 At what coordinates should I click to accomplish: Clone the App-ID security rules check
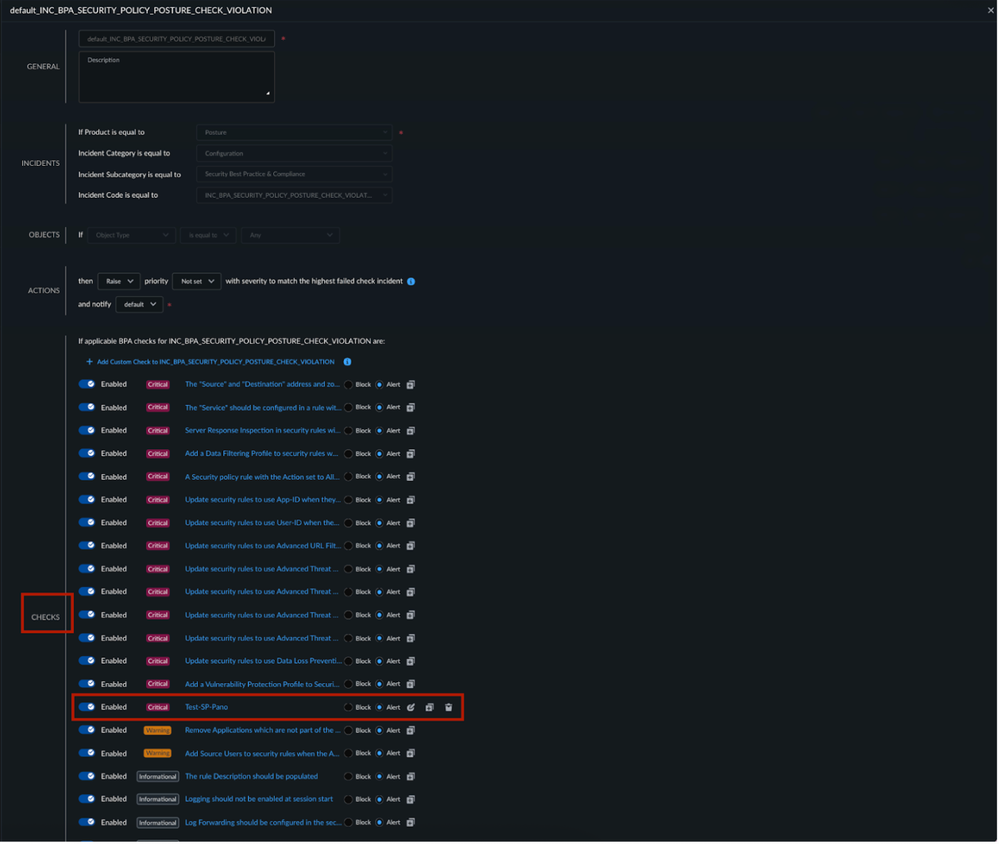point(411,500)
